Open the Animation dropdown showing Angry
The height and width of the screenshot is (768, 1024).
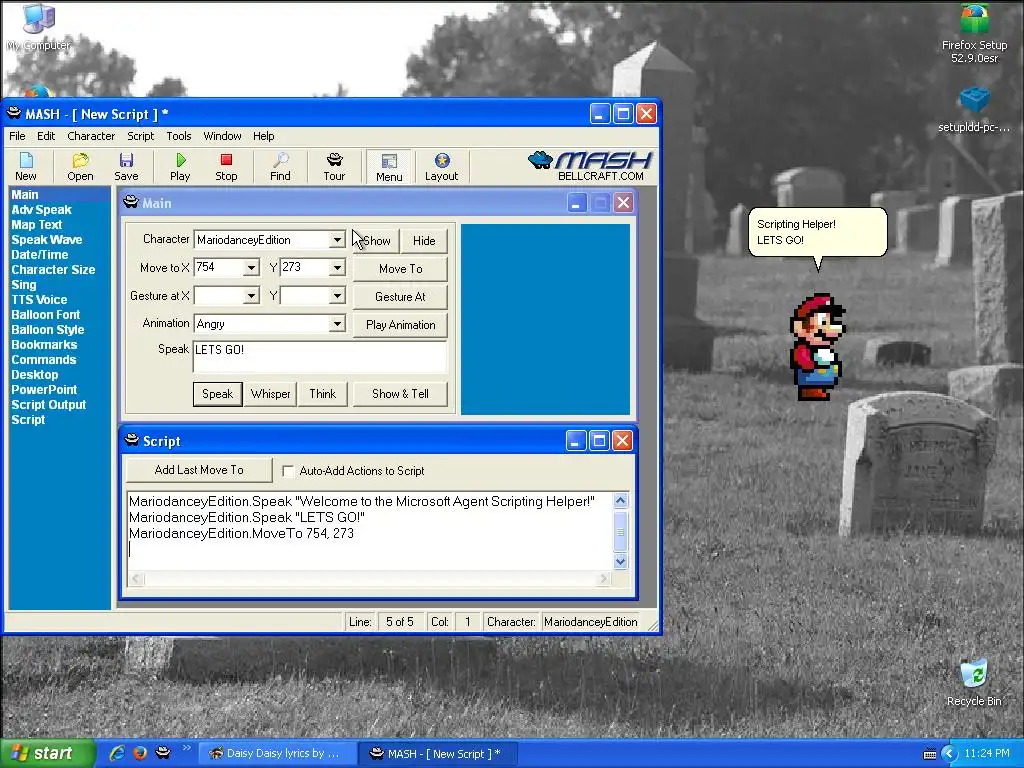coord(336,324)
